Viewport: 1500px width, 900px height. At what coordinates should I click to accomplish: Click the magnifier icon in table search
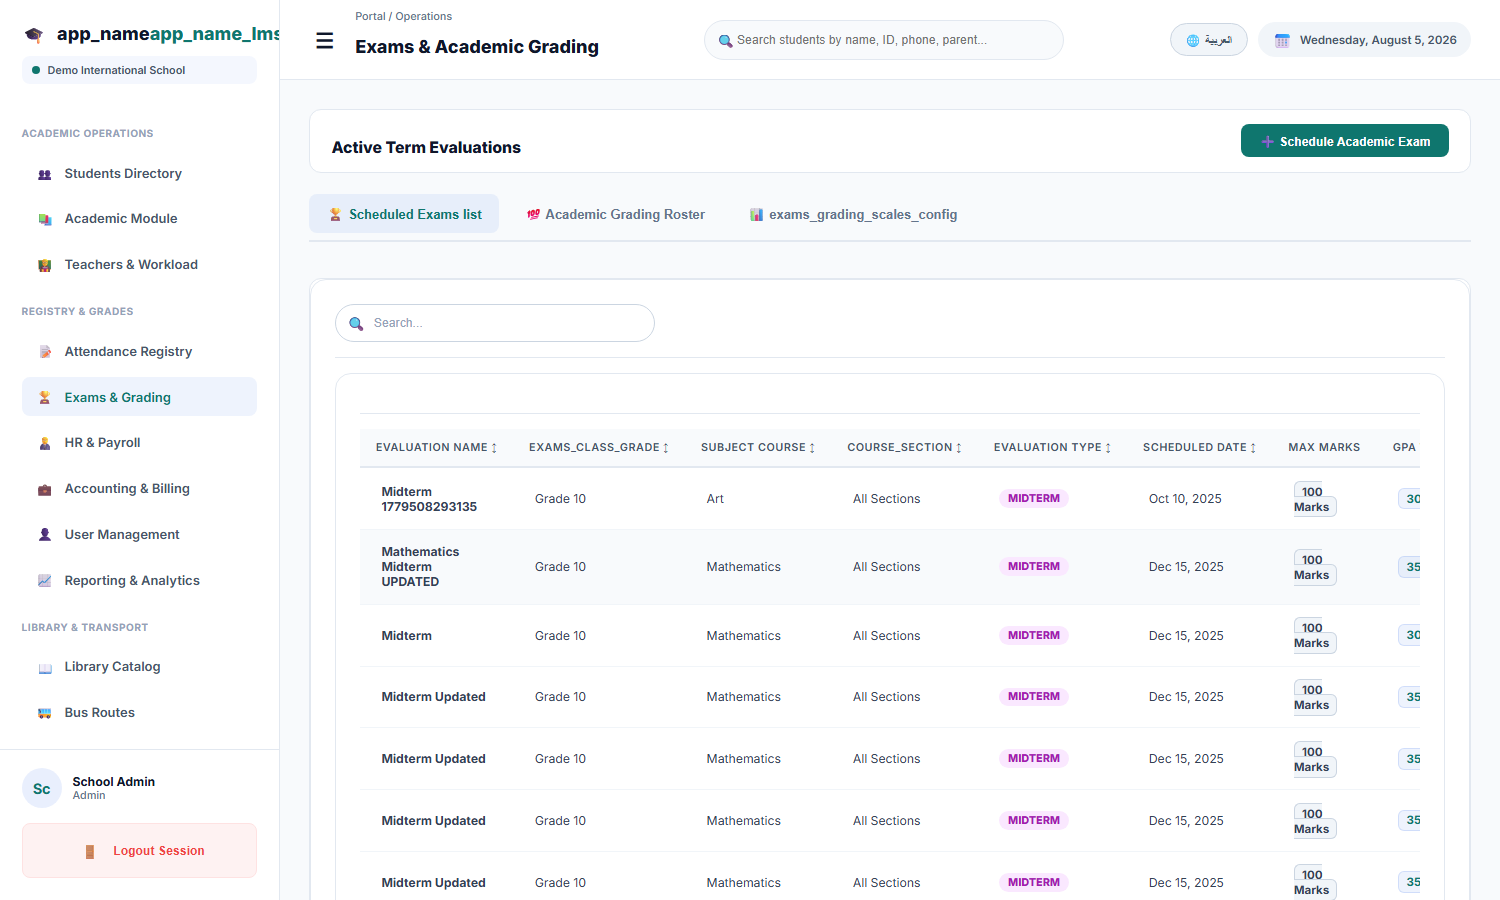tap(356, 324)
